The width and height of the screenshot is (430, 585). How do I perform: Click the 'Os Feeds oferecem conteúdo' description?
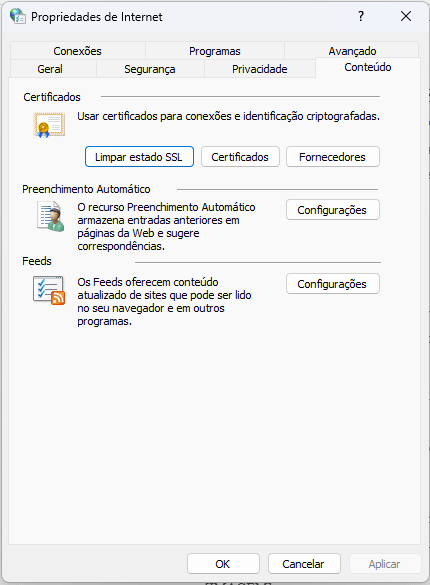coord(164,301)
